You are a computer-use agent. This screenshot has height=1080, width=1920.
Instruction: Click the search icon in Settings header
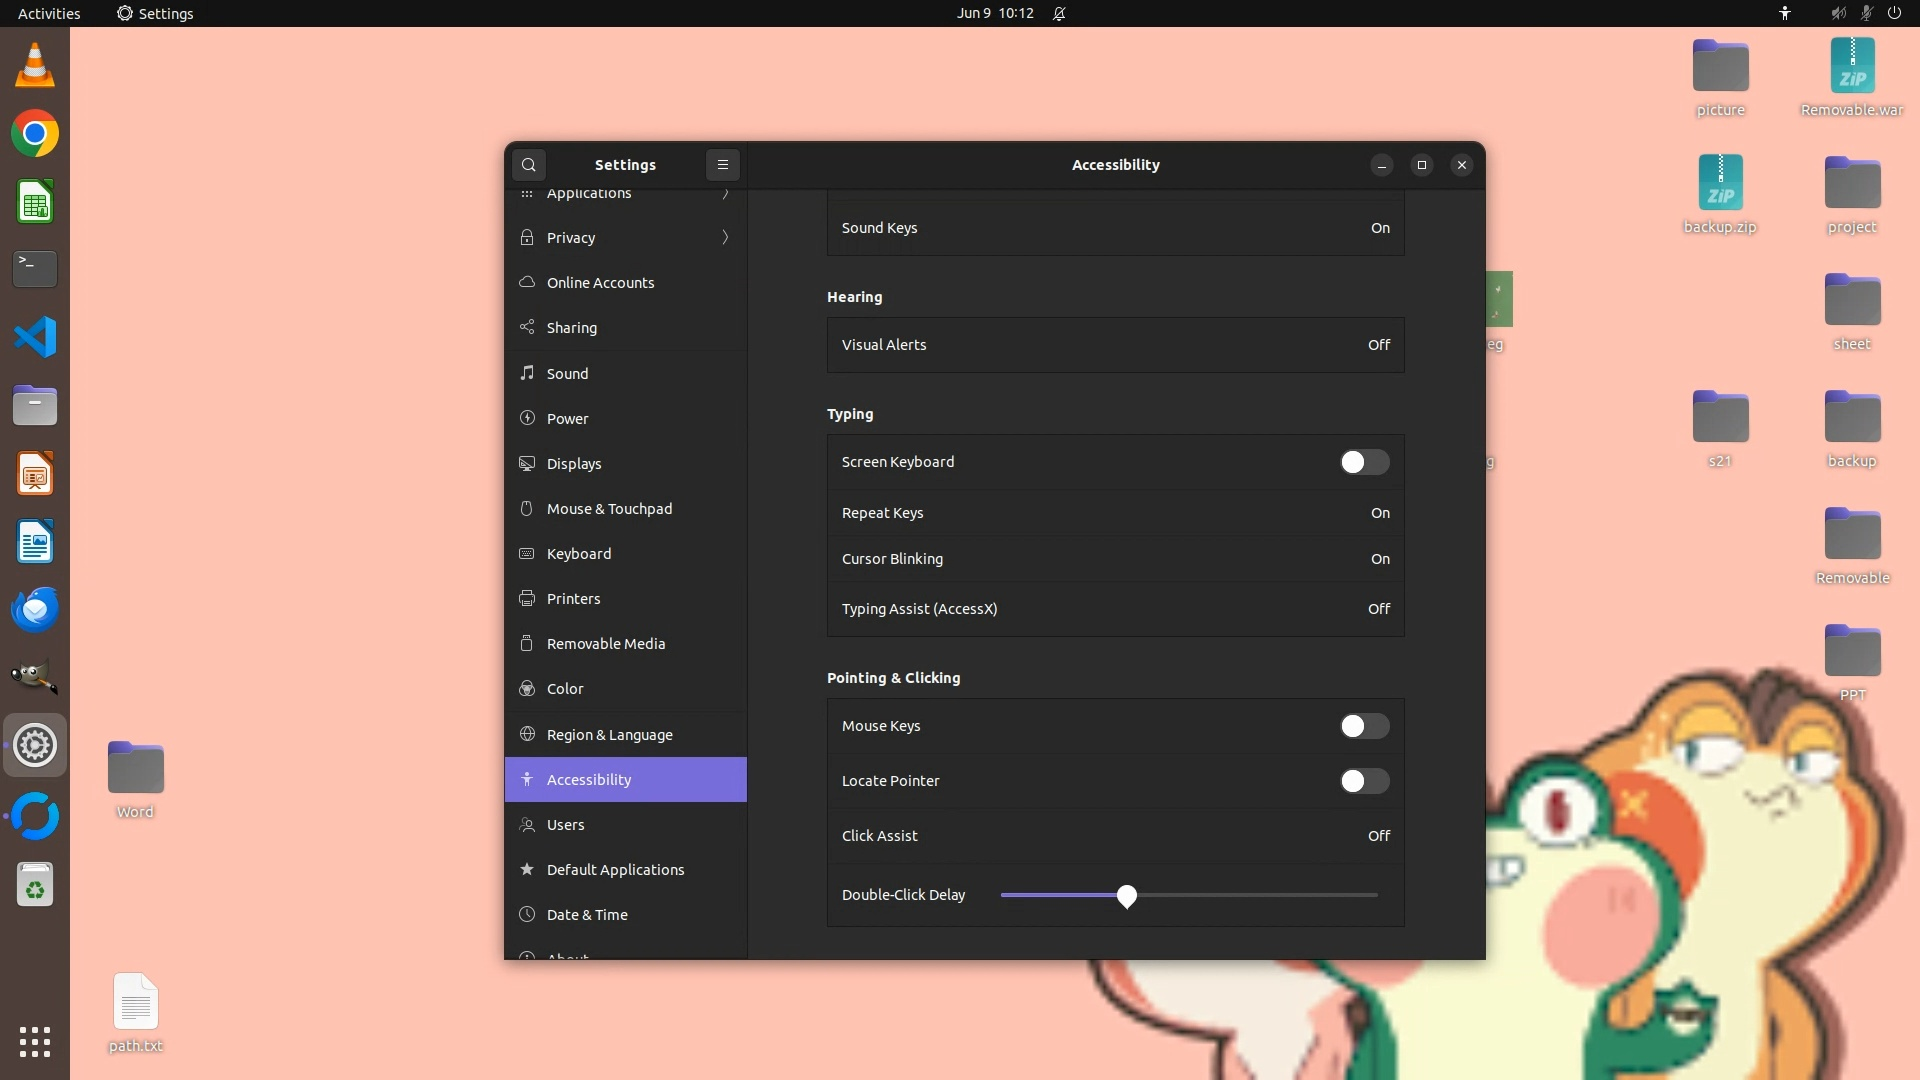529,165
